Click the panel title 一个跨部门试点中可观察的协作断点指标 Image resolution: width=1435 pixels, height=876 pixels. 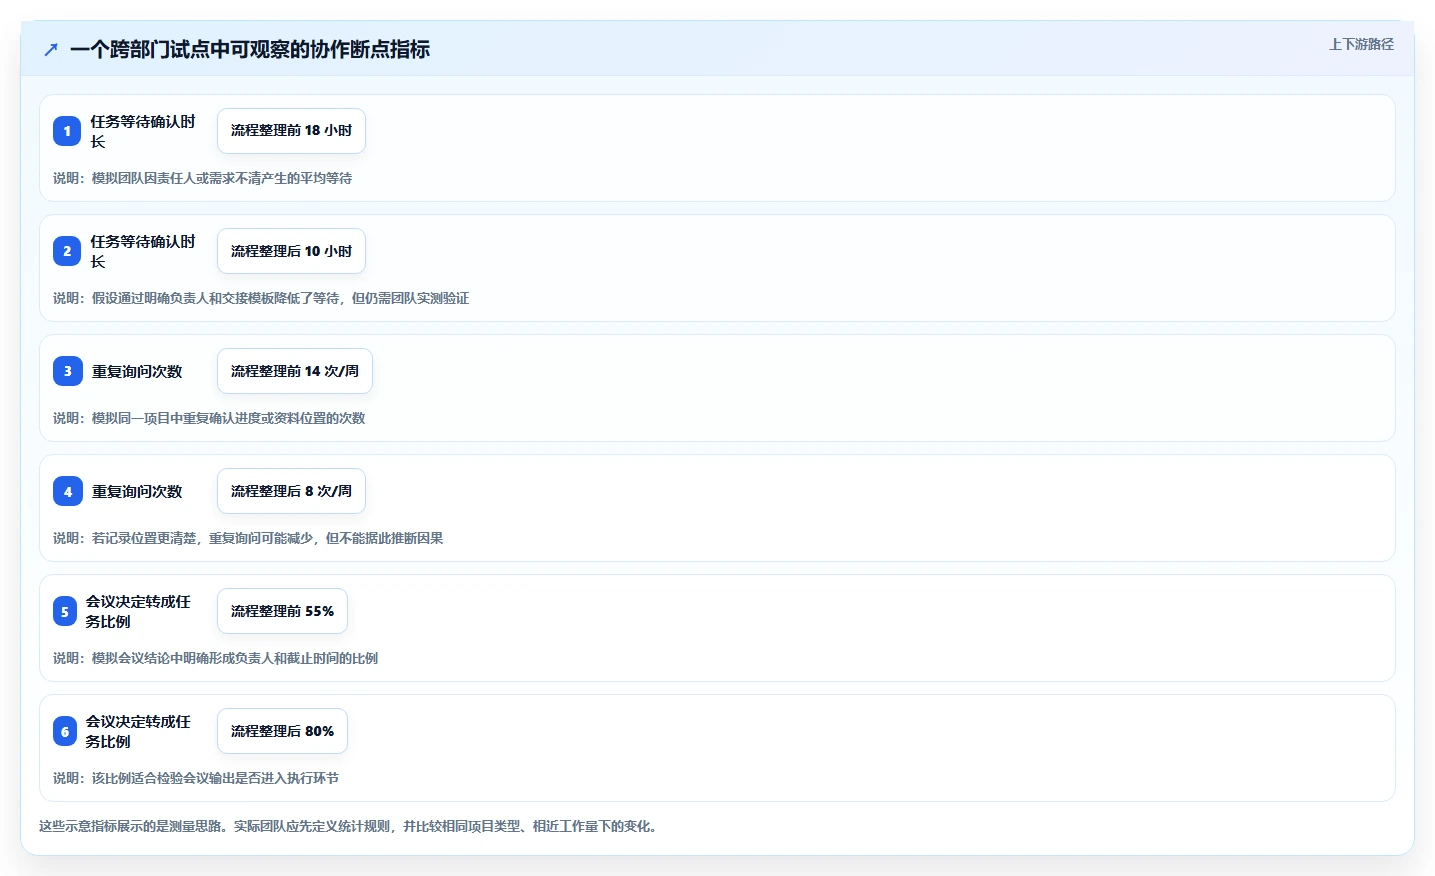pos(250,49)
